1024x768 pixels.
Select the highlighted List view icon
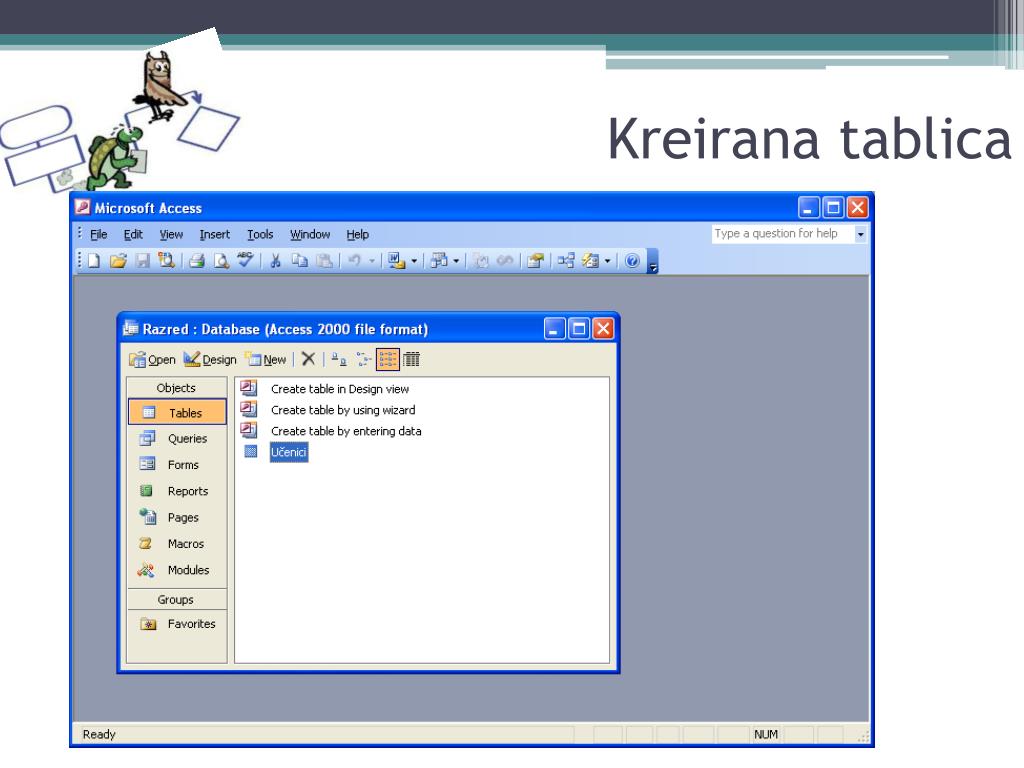pyautogui.click(x=387, y=359)
